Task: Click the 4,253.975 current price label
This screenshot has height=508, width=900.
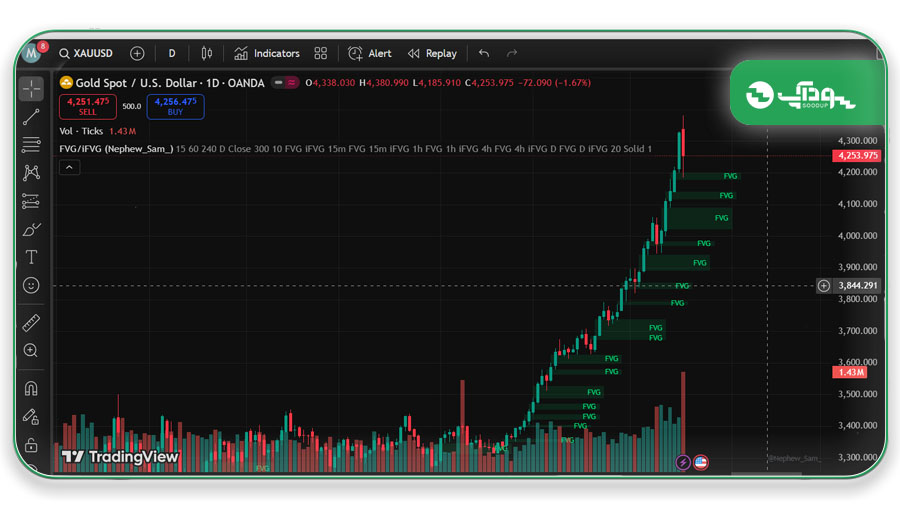Action: coord(856,156)
